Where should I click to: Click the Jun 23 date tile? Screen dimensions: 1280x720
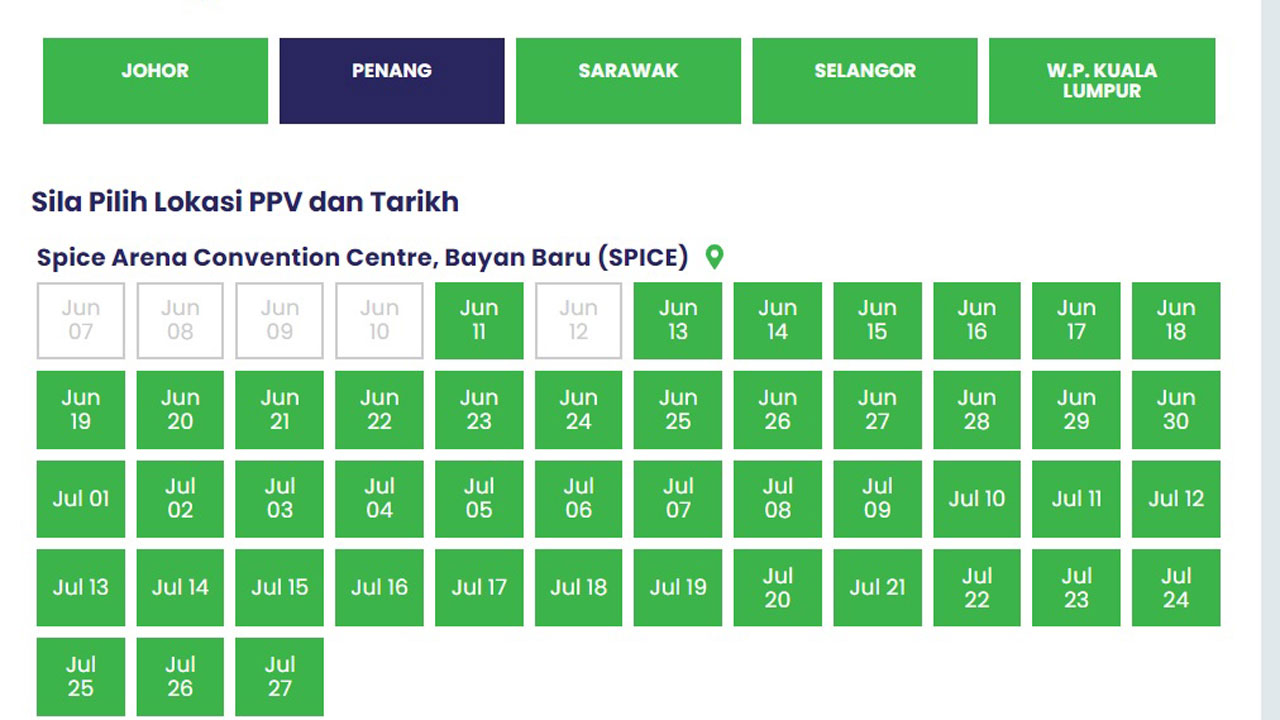(x=479, y=410)
